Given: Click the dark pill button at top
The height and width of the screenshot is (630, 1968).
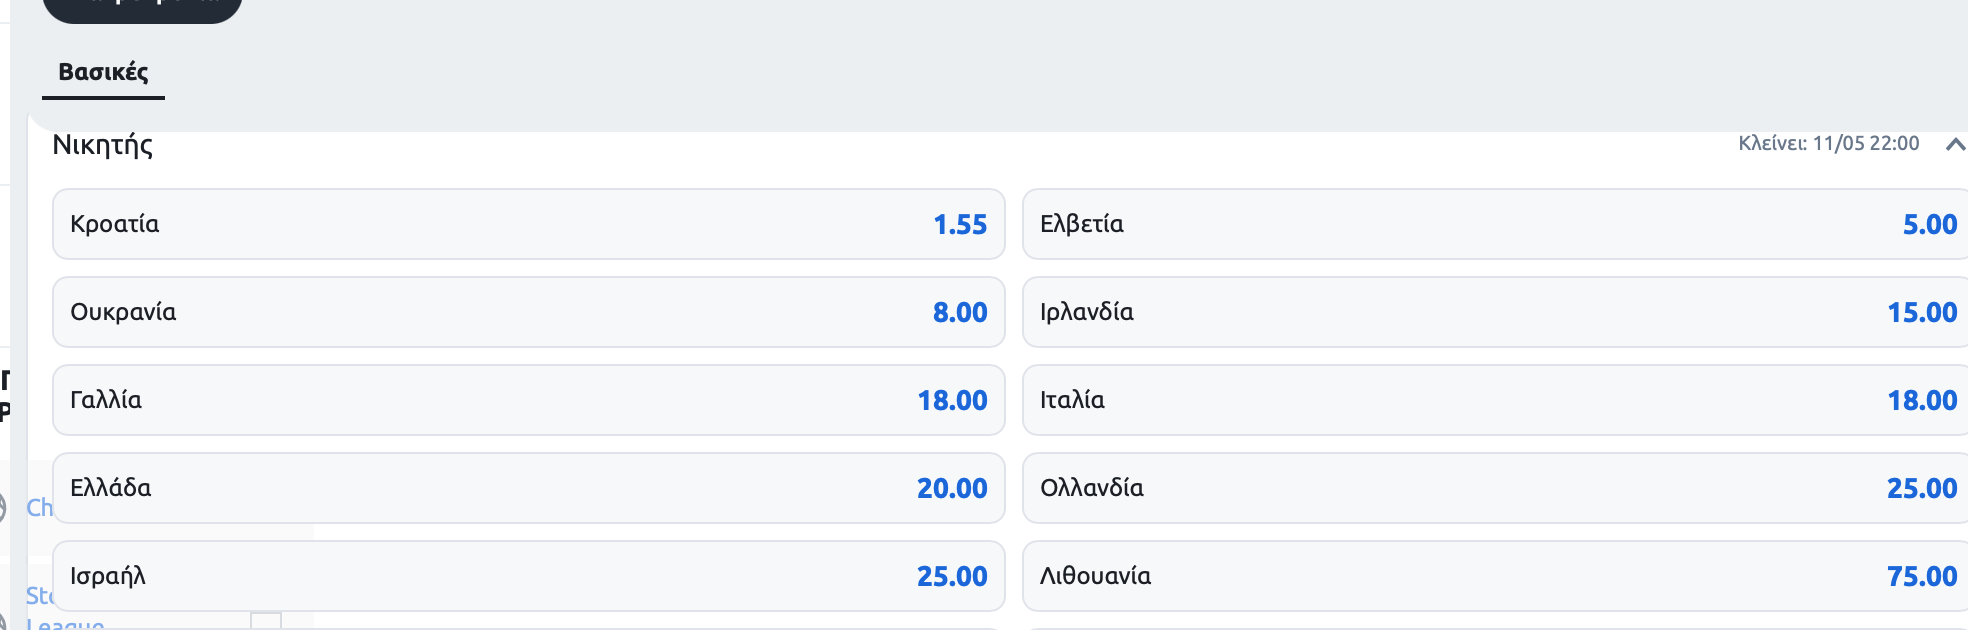Looking at the screenshot, I should 143,10.
